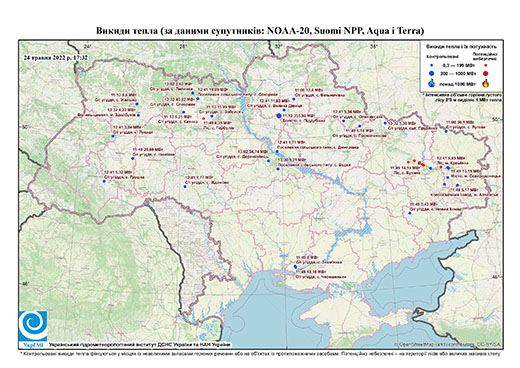520x368 pixels.
Task: Click the legend header Потенційно небезпечні
Action: tap(485, 56)
